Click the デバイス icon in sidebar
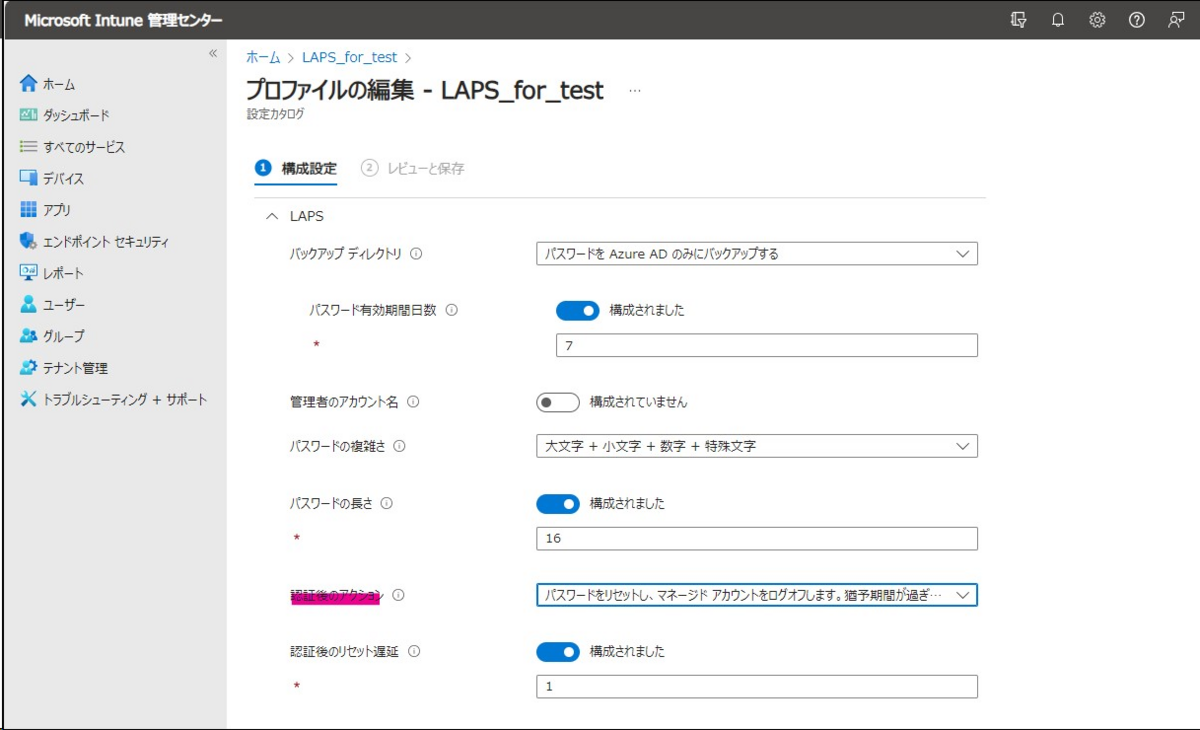Viewport: 1200px width, 730px height. click(x=28, y=178)
